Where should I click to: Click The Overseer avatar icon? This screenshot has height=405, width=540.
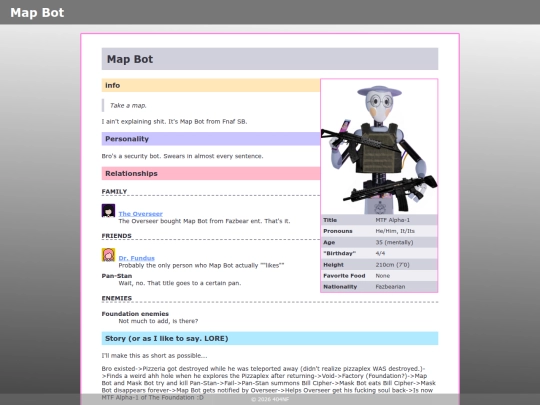pos(108,210)
